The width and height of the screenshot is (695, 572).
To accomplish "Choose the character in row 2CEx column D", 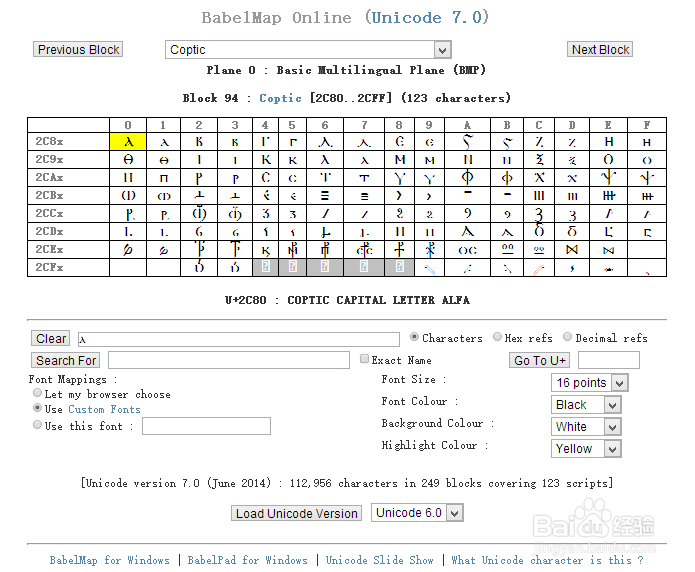I will click(x=572, y=250).
